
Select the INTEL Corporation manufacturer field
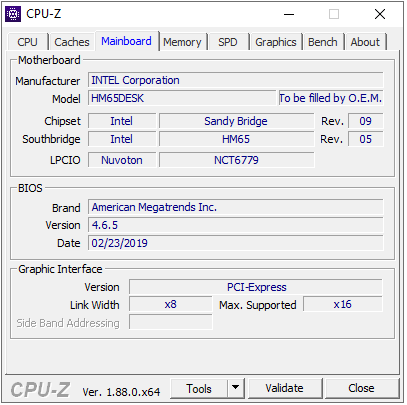236,80
